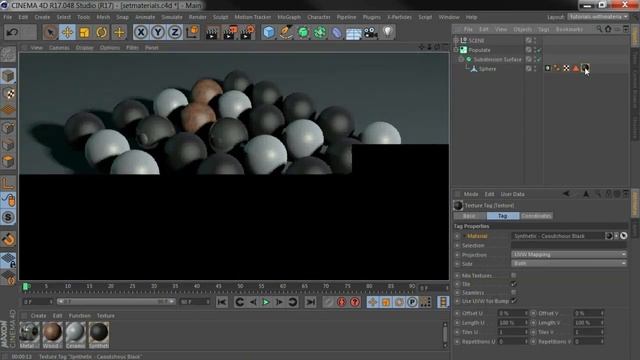Open Edit Render Settings clapper icon
This screenshot has width=640, height=360.
[248, 32]
